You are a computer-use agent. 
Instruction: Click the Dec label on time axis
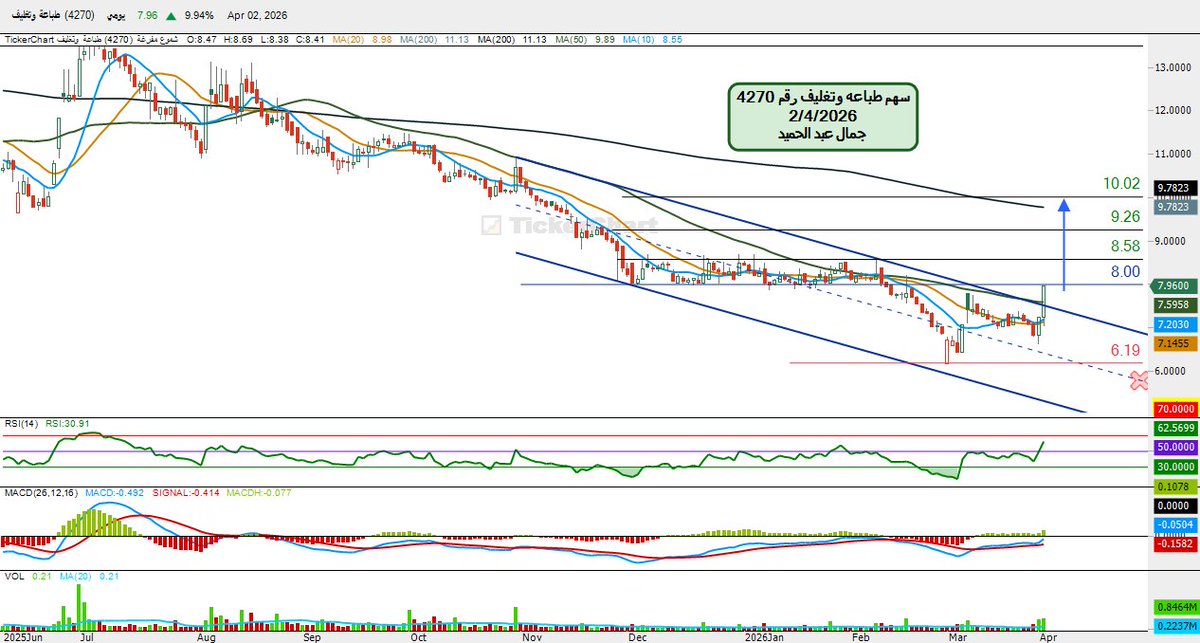636,635
